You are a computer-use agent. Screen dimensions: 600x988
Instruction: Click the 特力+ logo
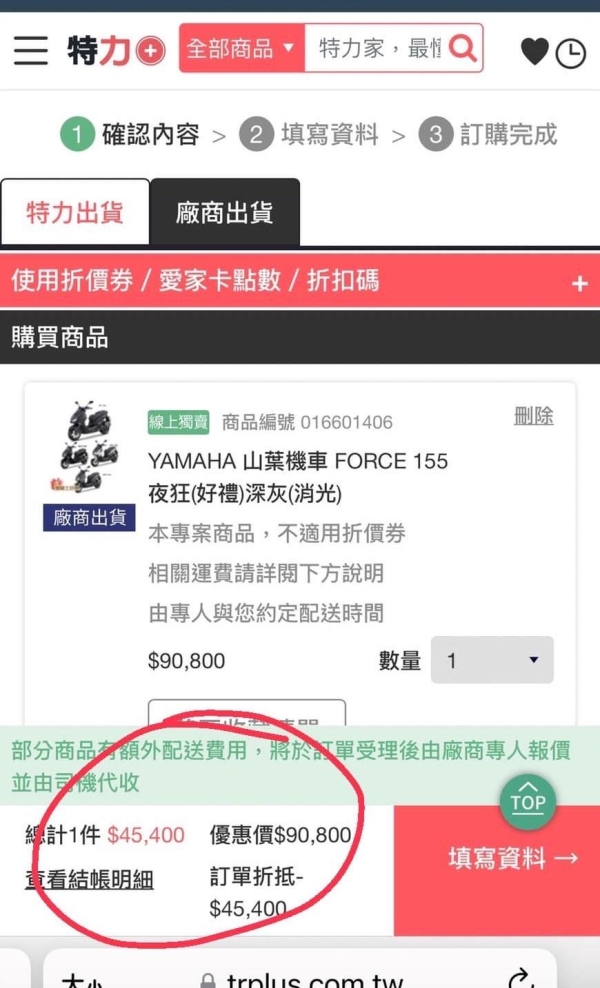tap(117, 50)
